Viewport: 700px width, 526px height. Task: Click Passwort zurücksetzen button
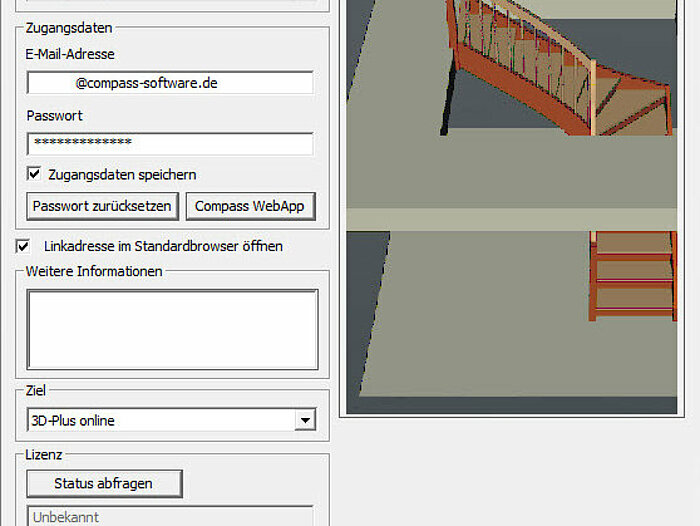pos(103,206)
